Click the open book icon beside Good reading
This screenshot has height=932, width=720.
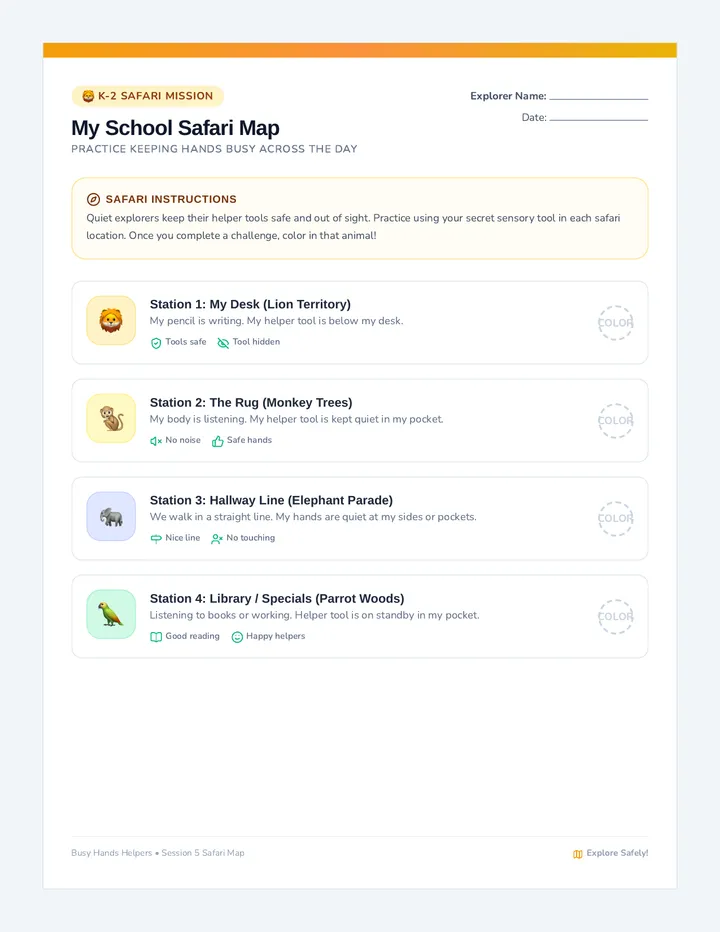pos(156,637)
